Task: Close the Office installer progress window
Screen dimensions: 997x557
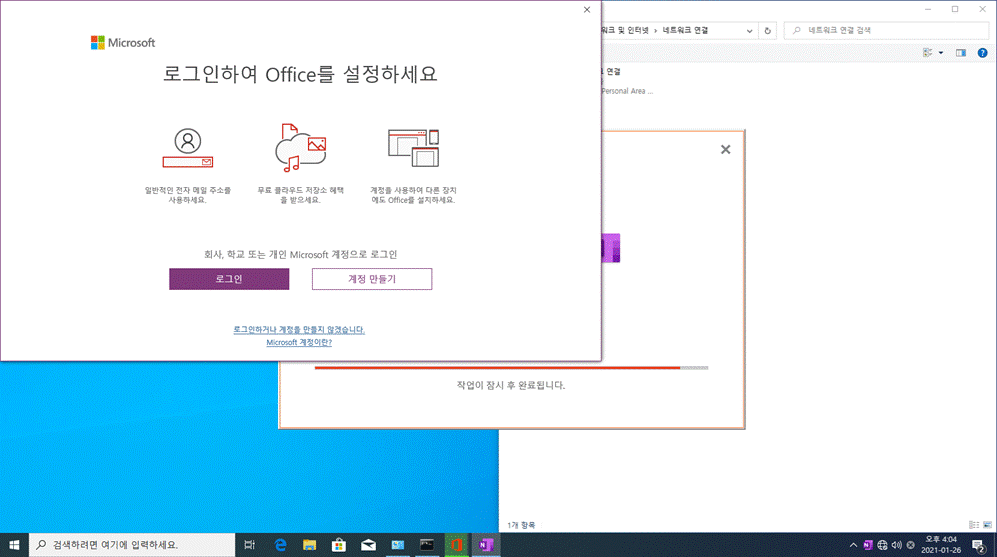Action: [725, 149]
